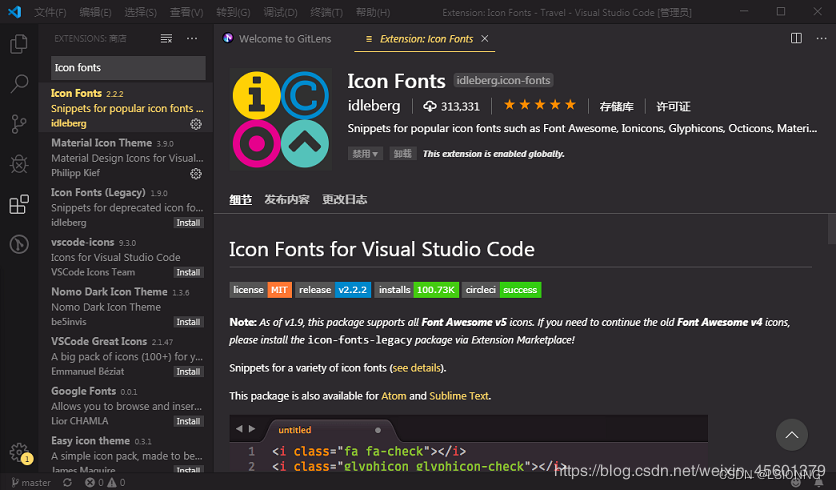This screenshot has height=490, width=836.
Task: Open the 存储库 repository link
Action: [616, 107]
